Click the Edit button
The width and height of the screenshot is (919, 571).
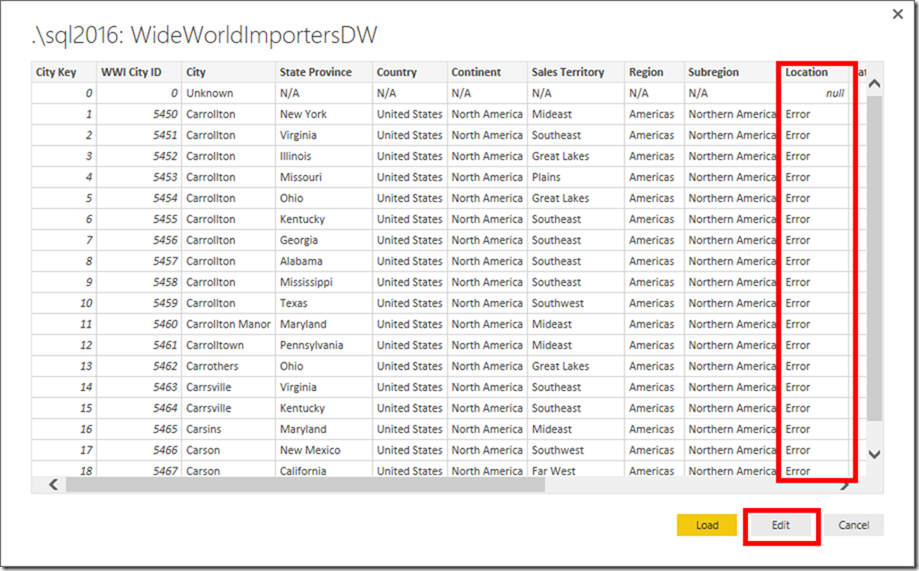(x=781, y=525)
